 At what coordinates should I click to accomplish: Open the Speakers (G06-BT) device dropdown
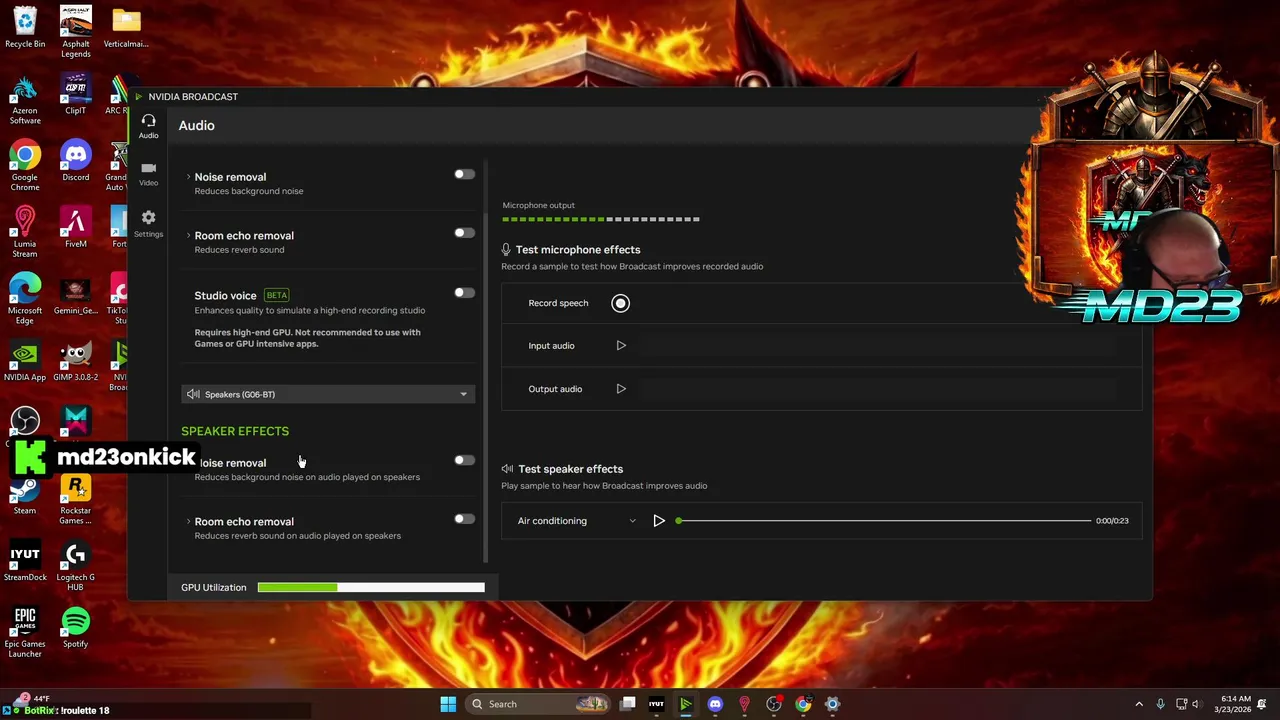click(x=328, y=394)
